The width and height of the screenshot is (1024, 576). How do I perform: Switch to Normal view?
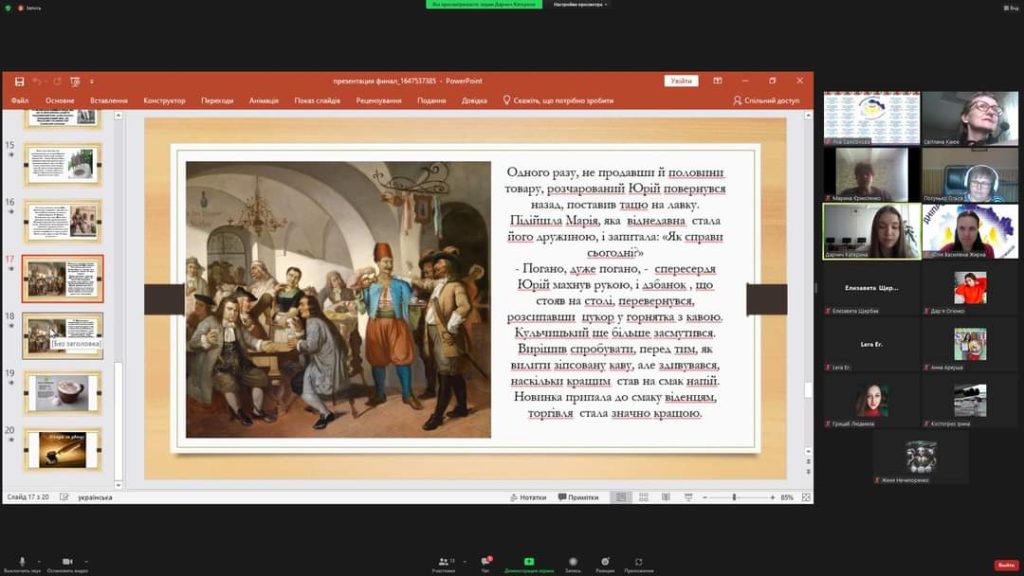coord(621,498)
